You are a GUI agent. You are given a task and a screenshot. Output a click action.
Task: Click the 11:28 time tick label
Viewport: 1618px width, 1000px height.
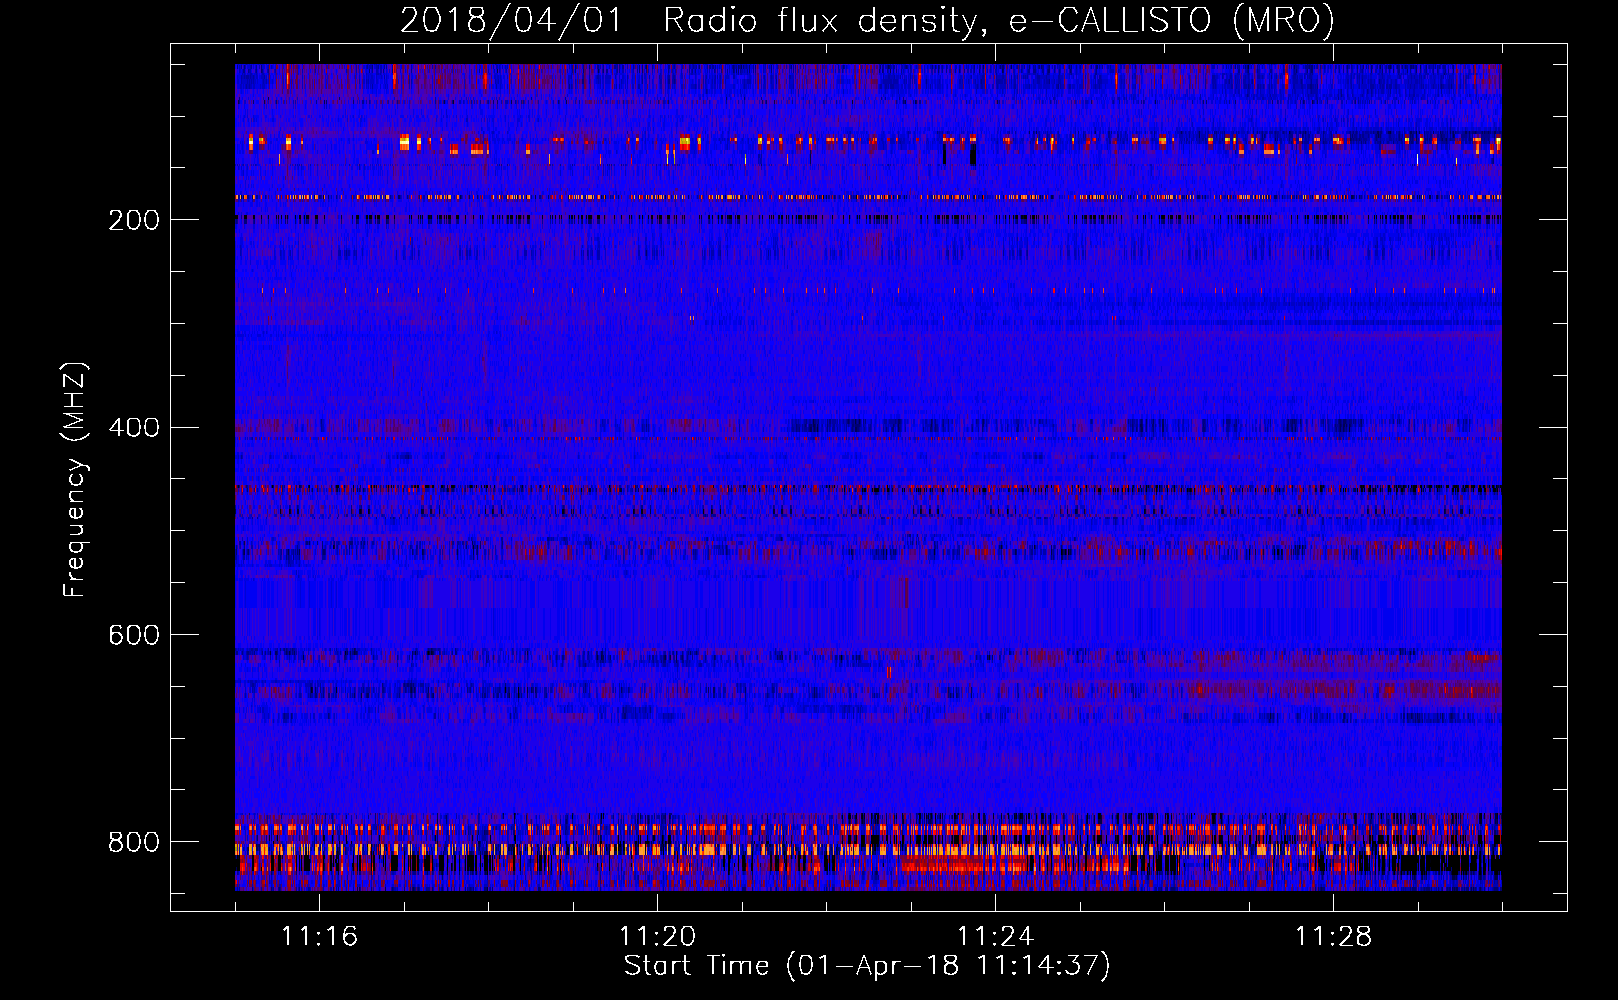1333,937
